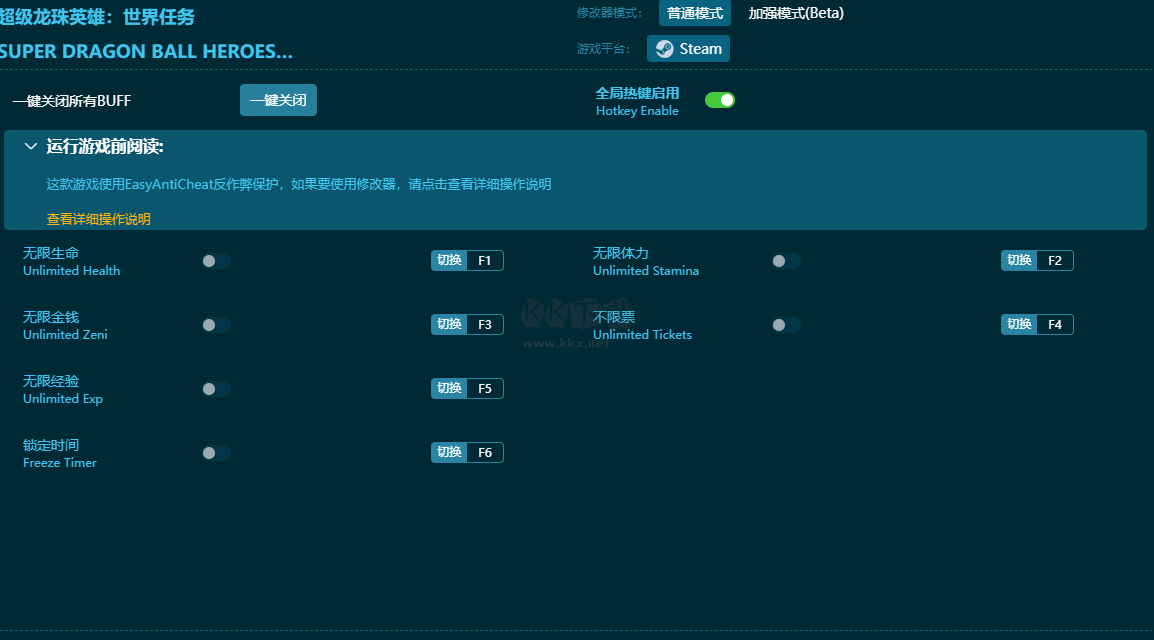Click 切换 button for F5 hotkey
Image resolution: width=1154 pixels, height=640 pixels.
(x=449, y=388)
